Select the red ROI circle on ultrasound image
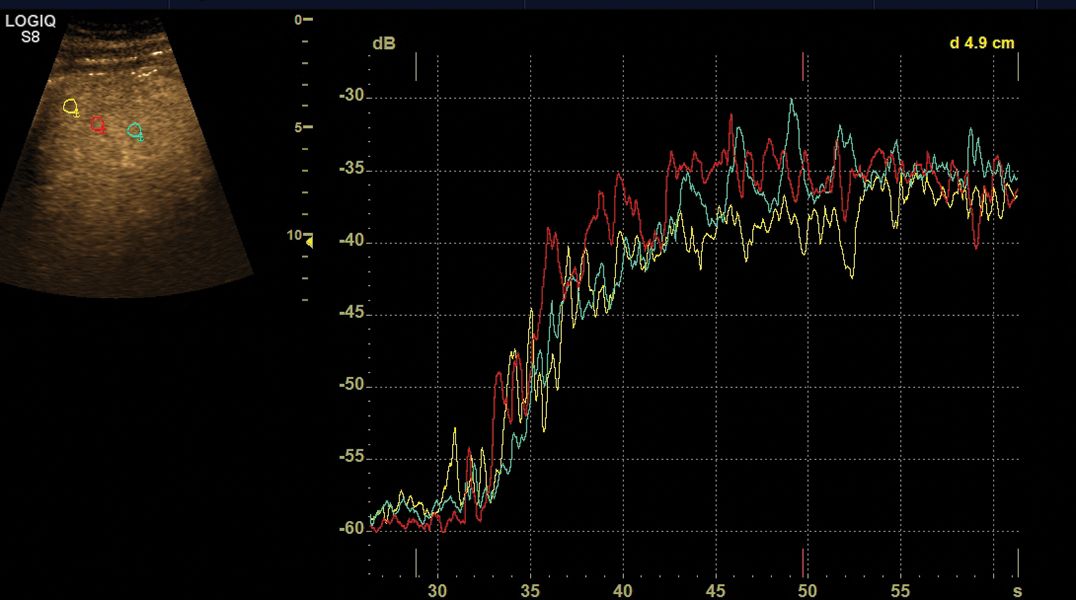This screenshot has width=1076, height=600. point(97,124)
